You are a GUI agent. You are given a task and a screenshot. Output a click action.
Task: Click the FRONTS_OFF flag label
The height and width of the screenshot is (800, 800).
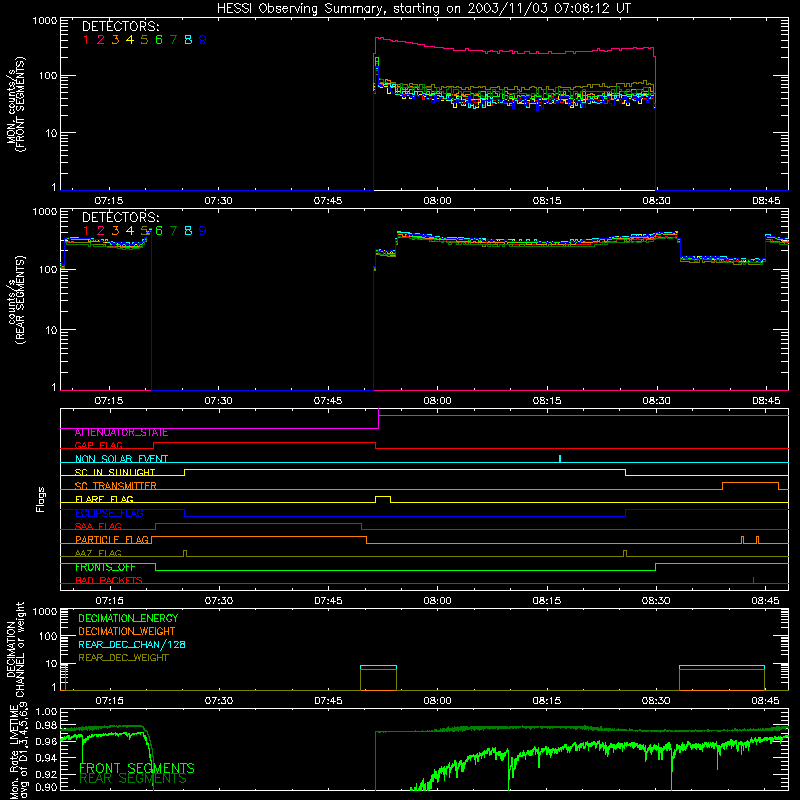click(x=105, y=567)
